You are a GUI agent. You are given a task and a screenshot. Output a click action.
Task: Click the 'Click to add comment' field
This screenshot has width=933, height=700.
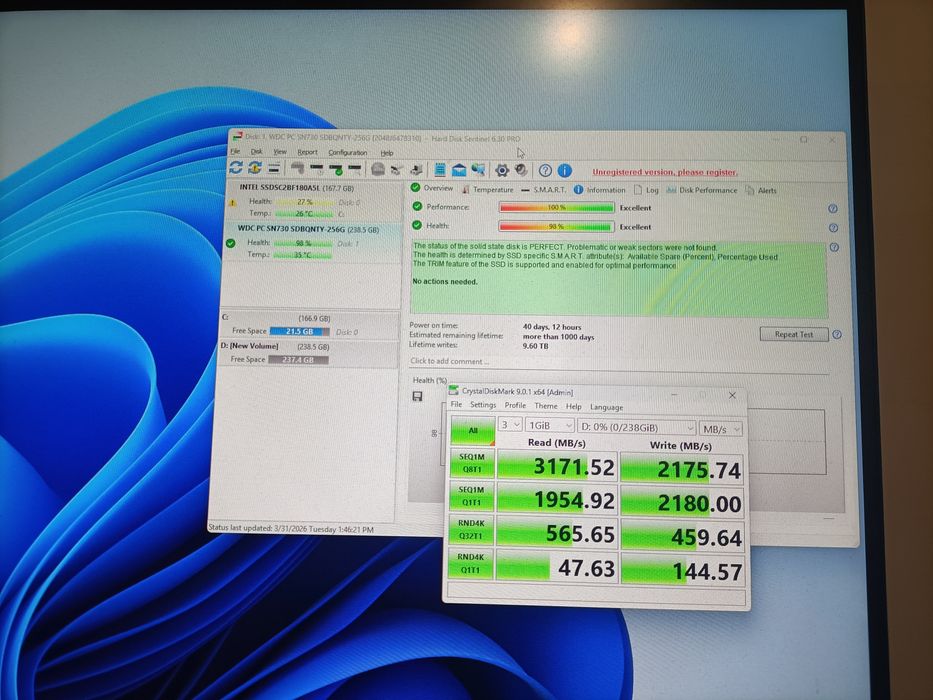coord(450,361)
